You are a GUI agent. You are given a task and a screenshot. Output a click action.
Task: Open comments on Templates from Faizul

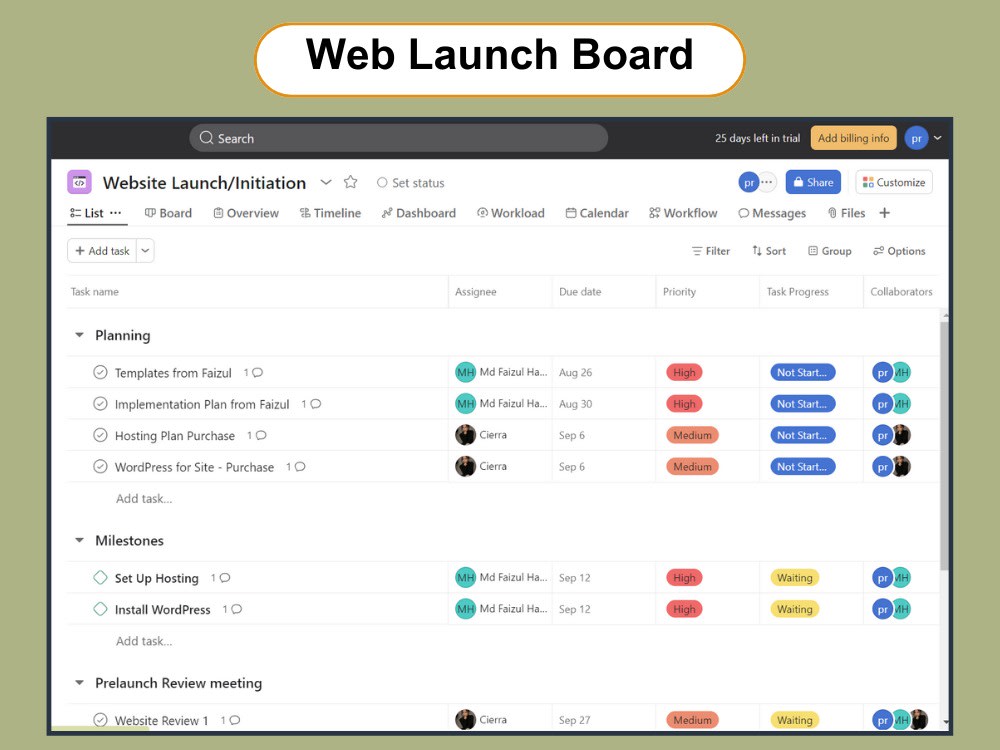click(254, 372)
